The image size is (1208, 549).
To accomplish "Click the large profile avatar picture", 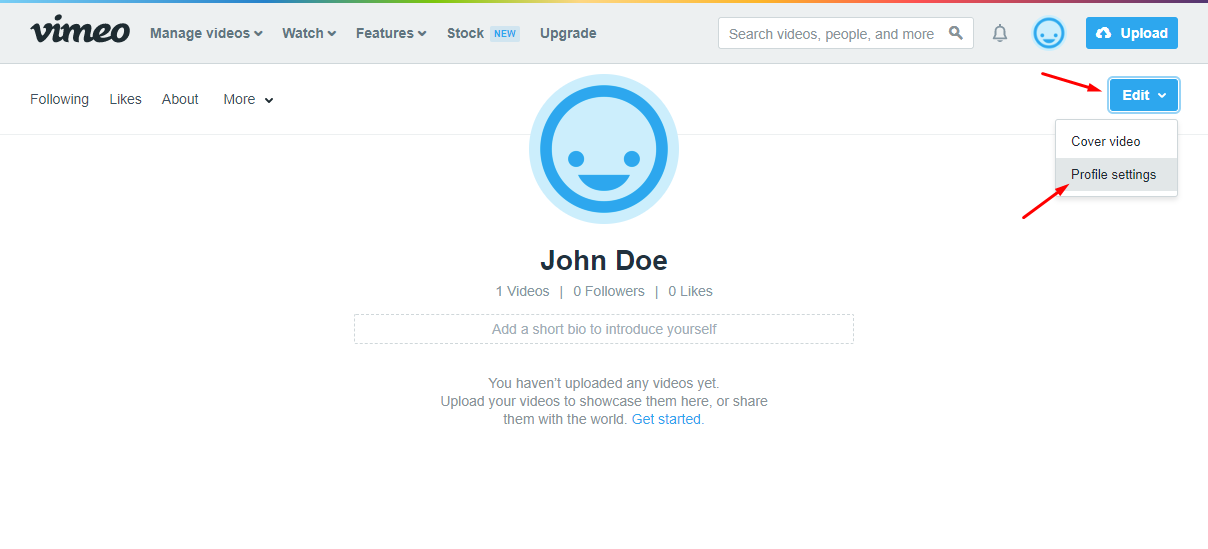I will click(604, 148).
